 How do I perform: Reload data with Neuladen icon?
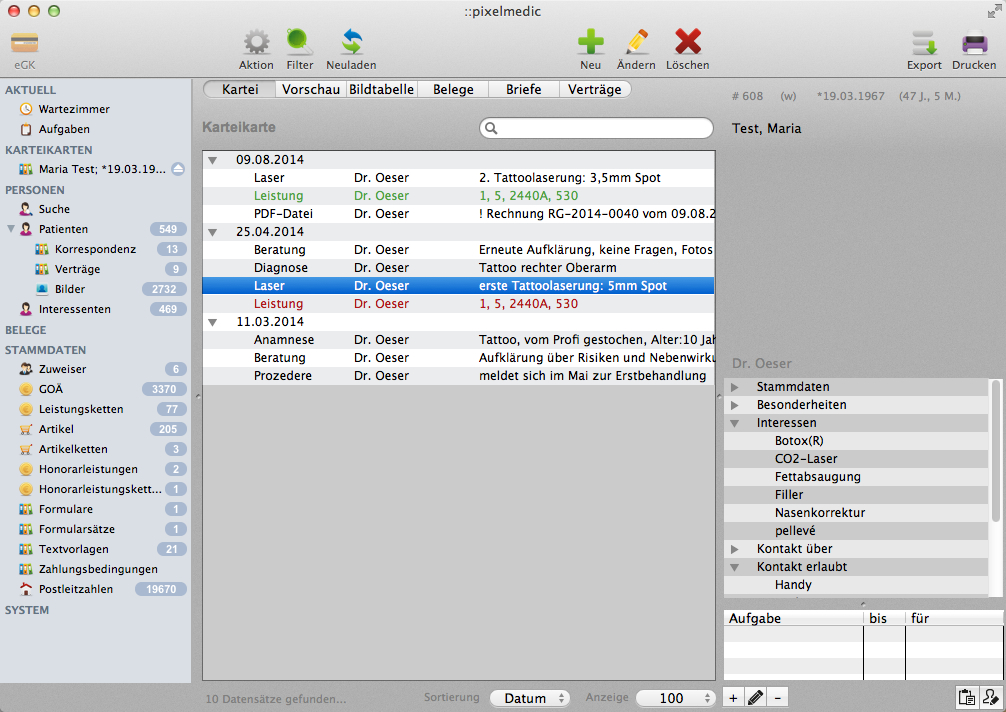tap(351, 42)
